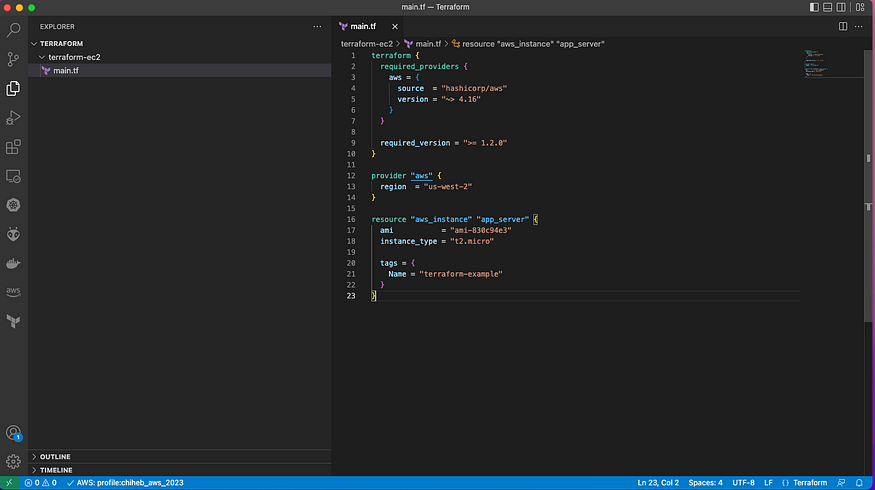The image size is (875, 490).
Task: Open the Docker panel from activity bar
Action: pyautogui.click(x=13, y=263)
